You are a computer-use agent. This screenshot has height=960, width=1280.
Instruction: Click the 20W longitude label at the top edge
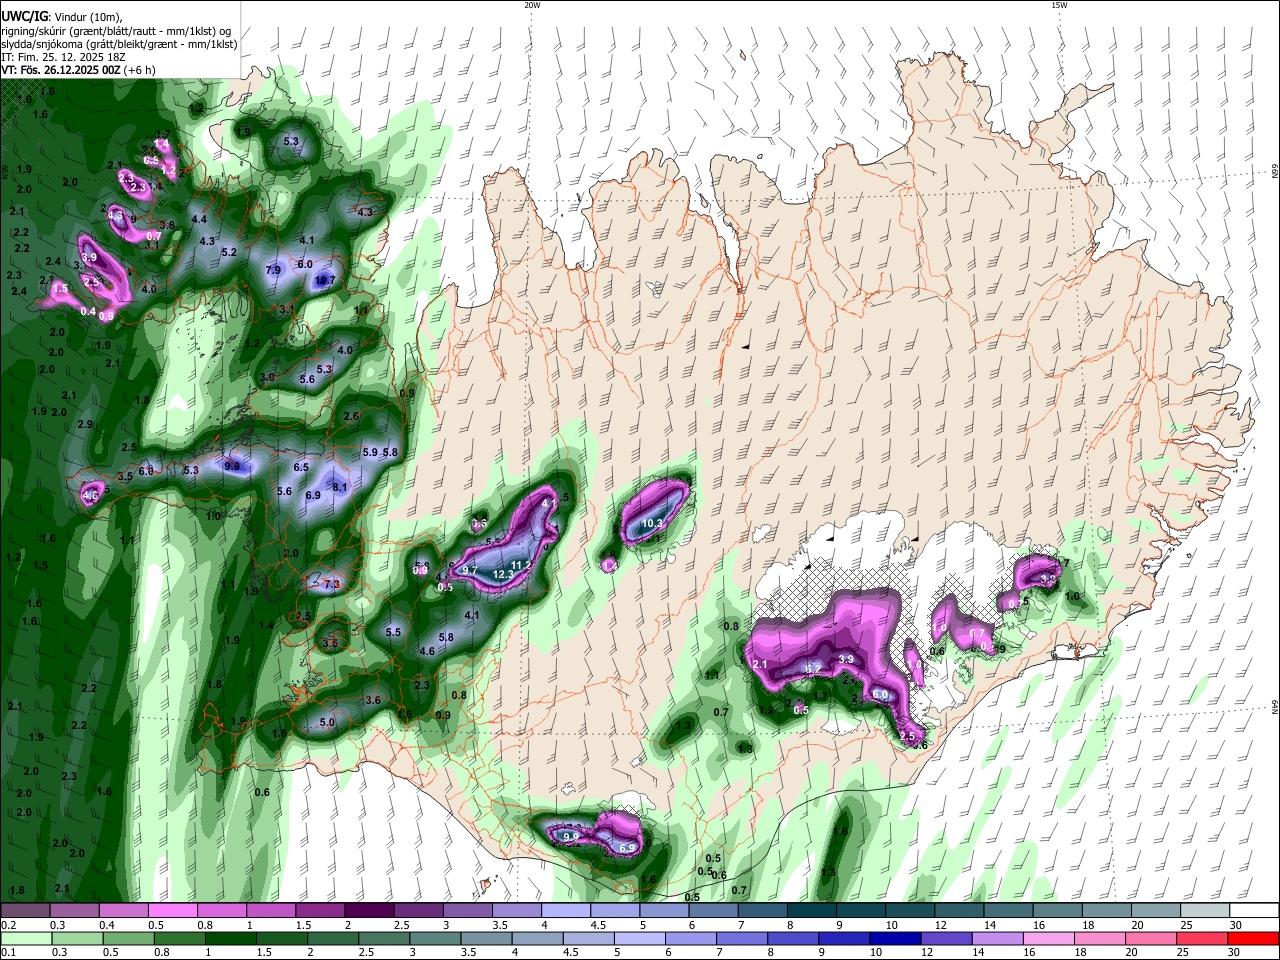click(x=532, y=5)
